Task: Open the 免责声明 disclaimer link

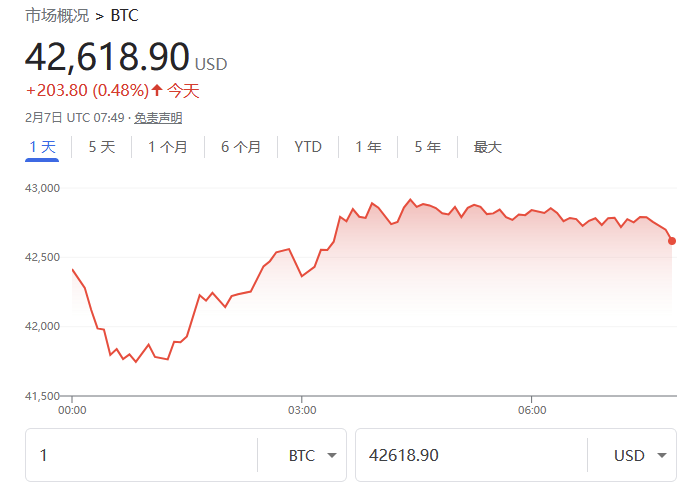Action: [158, 118]
